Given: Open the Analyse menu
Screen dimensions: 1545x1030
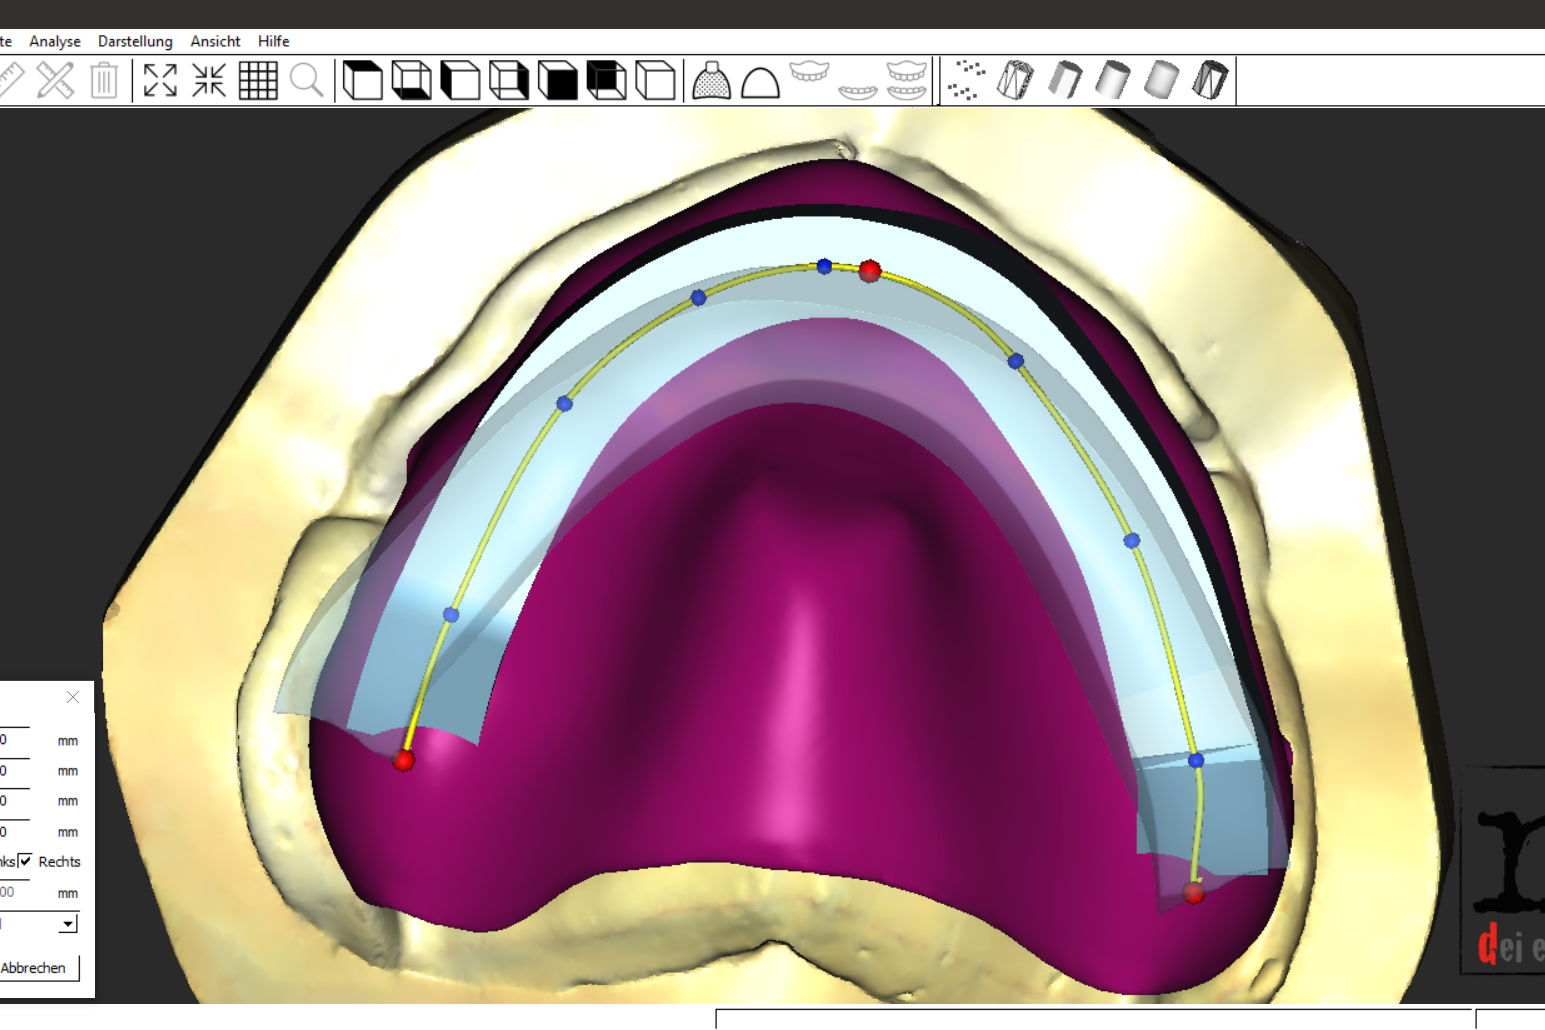Looking at the screenshot, I should [x=55, y=41].
